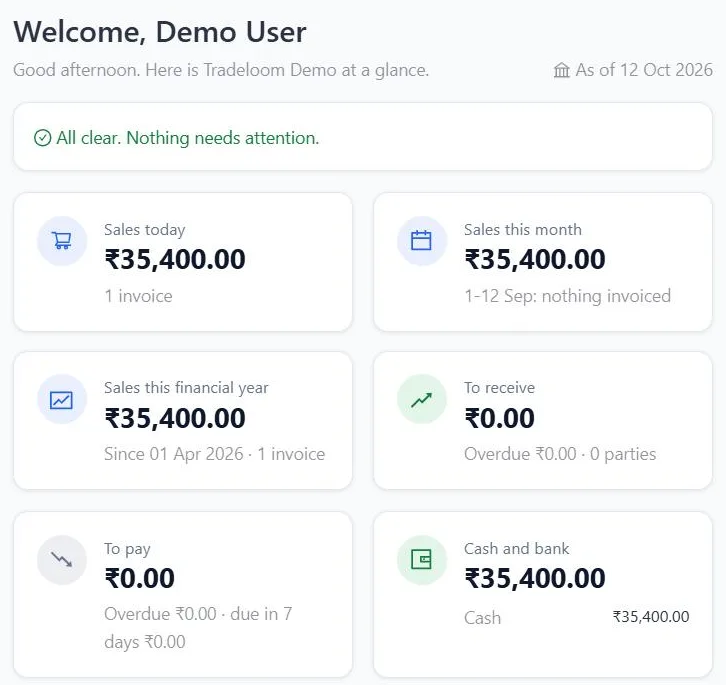Viewport: 726px width, 685px height.
Task: Click the large ₹35,400.00 under Cash and bank
Action: 535,578
